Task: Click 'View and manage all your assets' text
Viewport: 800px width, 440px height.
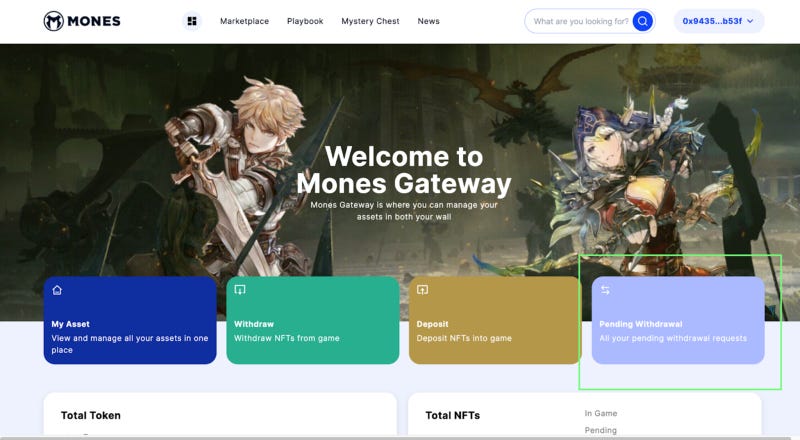Action: click(x=130, y=344)
